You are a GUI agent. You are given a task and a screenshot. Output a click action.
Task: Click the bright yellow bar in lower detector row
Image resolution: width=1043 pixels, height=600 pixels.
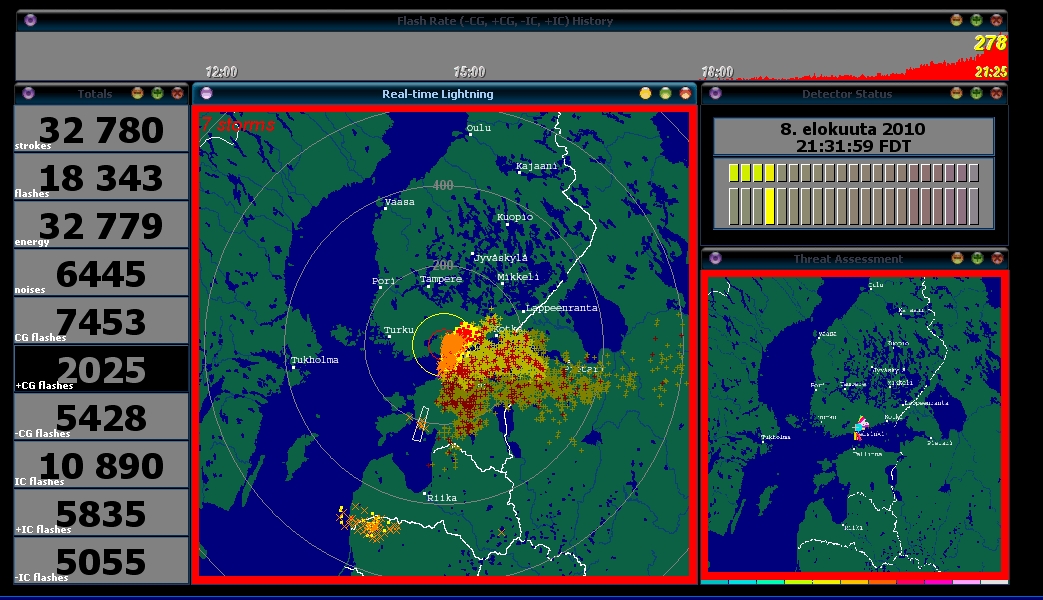coord(770,206)
